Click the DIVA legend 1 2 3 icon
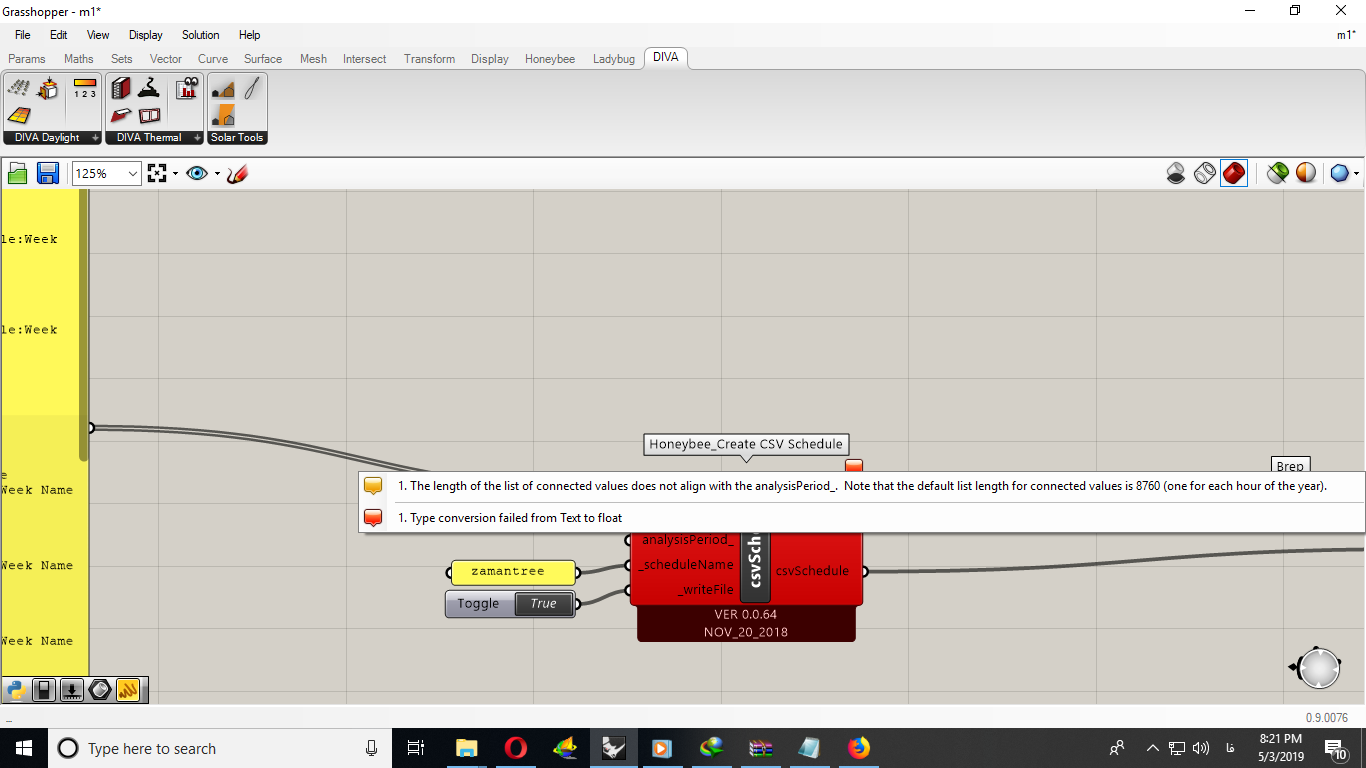 (85, 89)
